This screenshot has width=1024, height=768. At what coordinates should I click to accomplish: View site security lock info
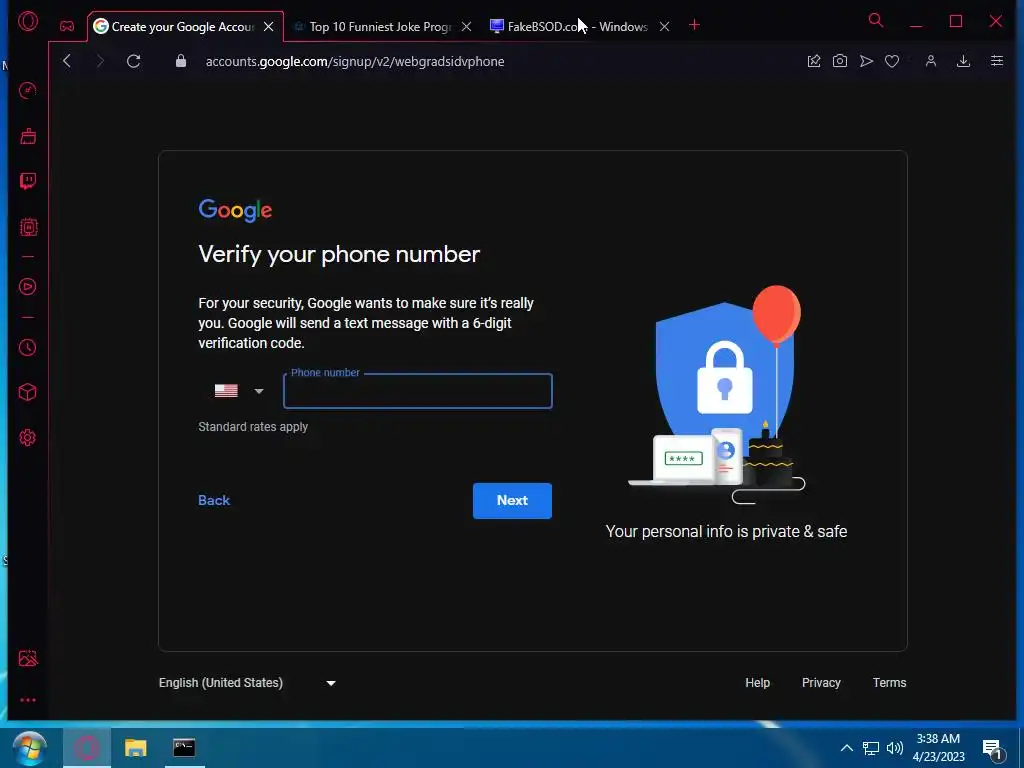click(181, 61)
